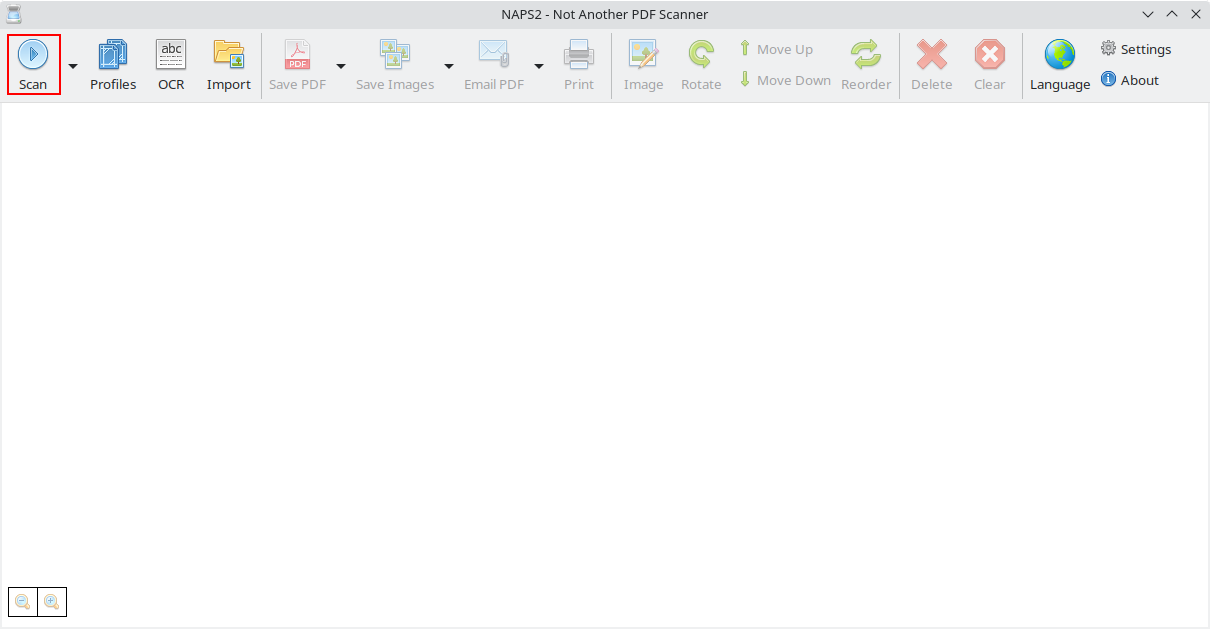Image resolution: width=1210 pixels, height=629 pixels.
Task: Zoom in on the thumbnails
Action: [x=52, y=602]
